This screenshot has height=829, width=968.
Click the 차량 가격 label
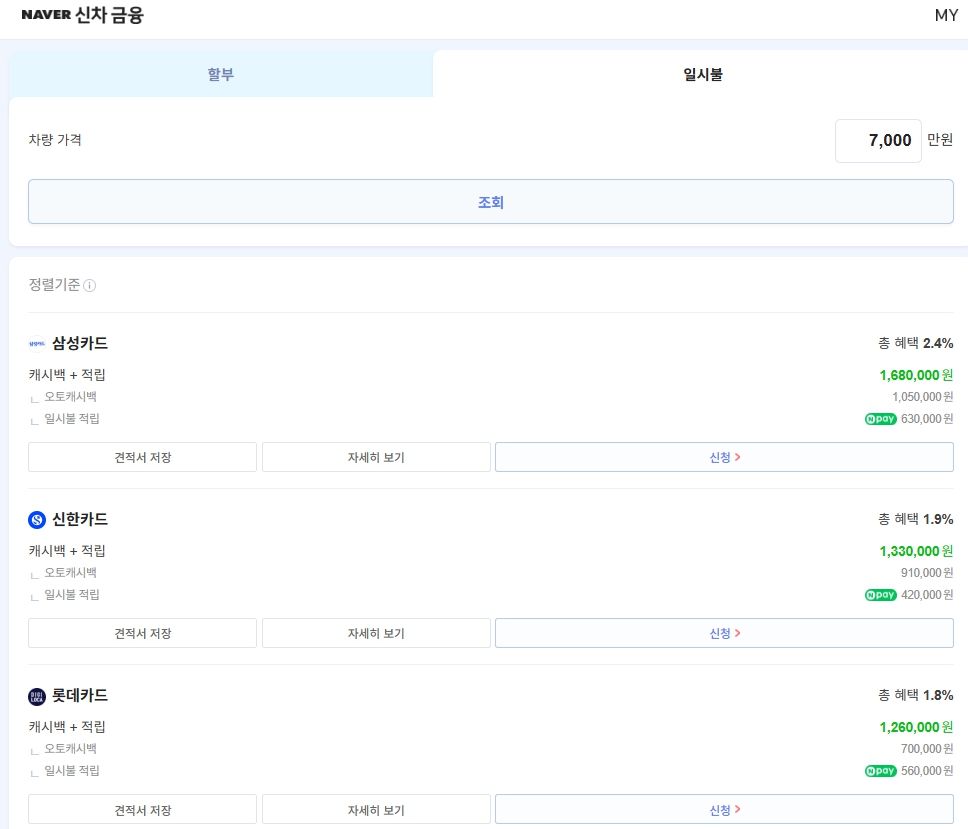coord(55,140)
